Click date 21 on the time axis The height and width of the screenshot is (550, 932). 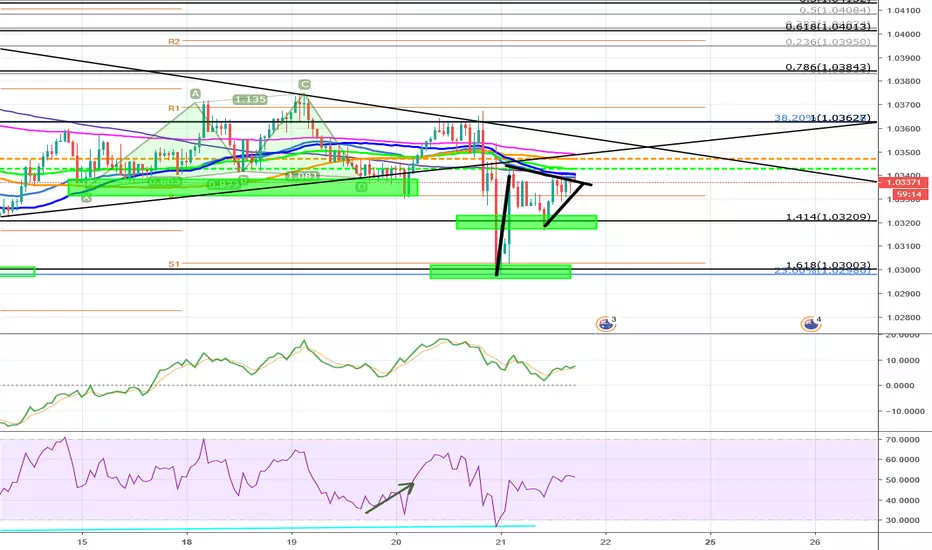click(x=501, y=542)
